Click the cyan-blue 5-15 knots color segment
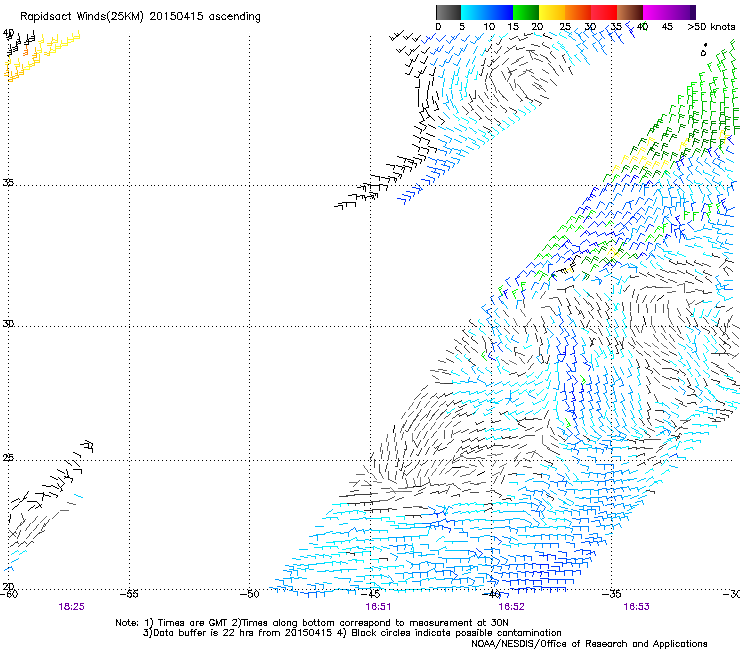Viewport: 740px width, 650px height. pos(487,12)
